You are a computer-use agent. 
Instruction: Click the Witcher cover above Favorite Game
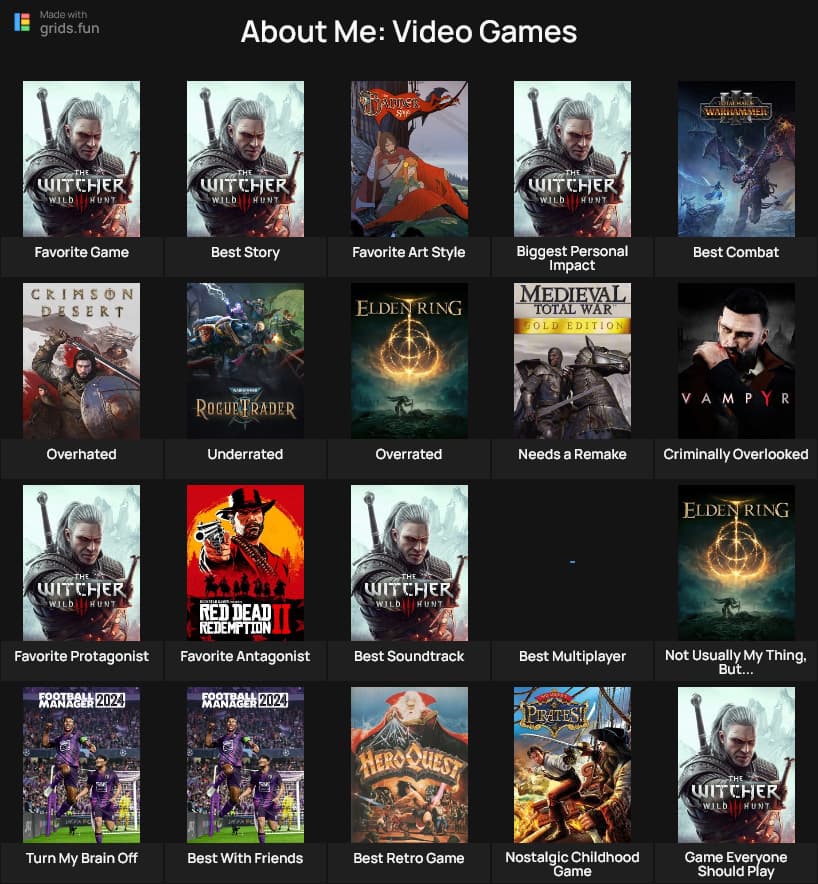coord(81,158)
